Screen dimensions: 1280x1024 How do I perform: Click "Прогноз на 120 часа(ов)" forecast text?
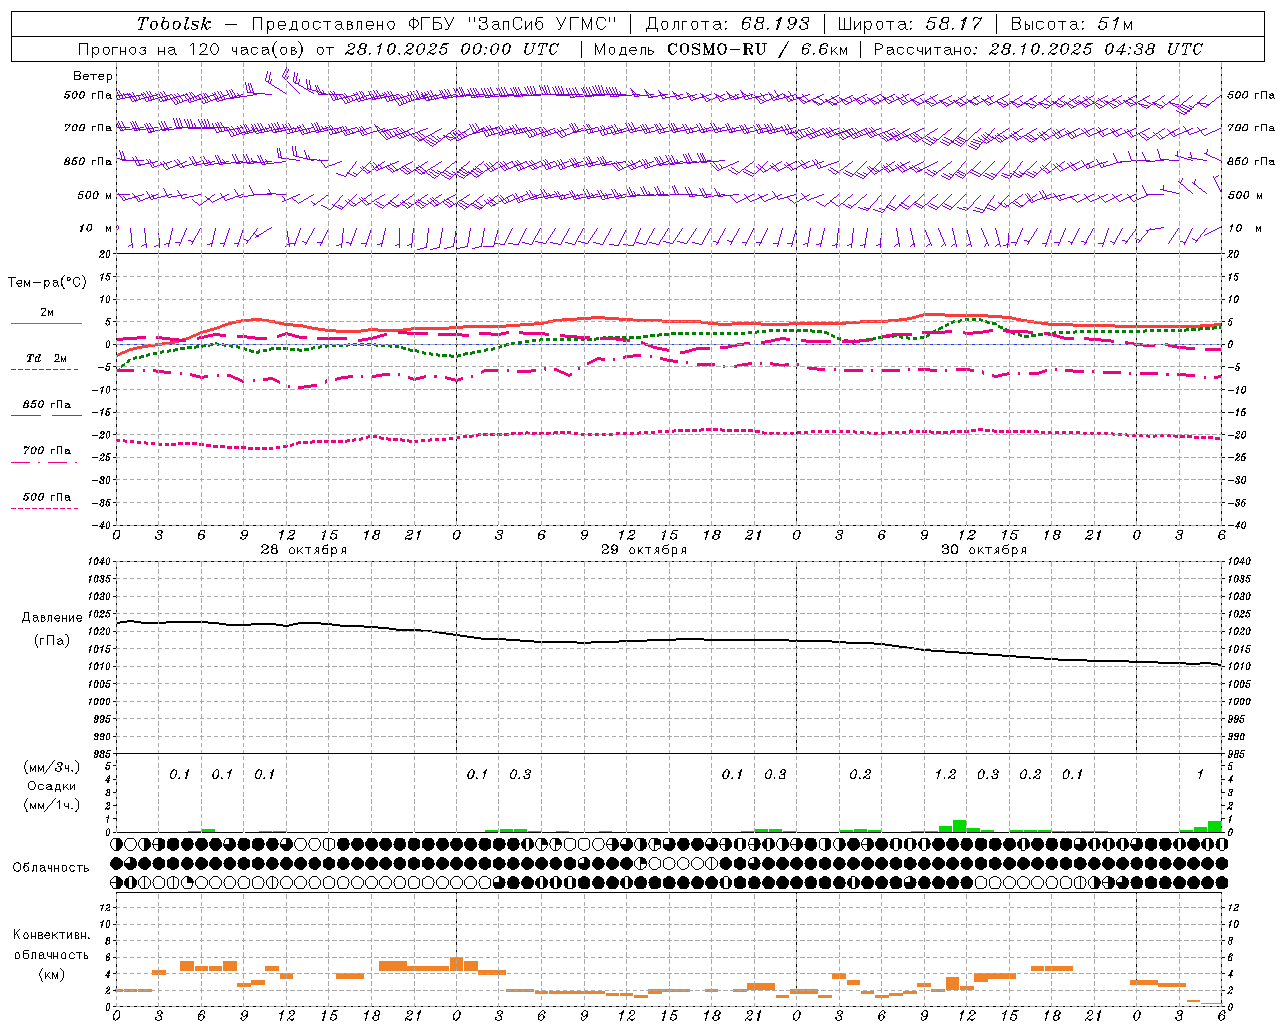click(x=193, y=49)
